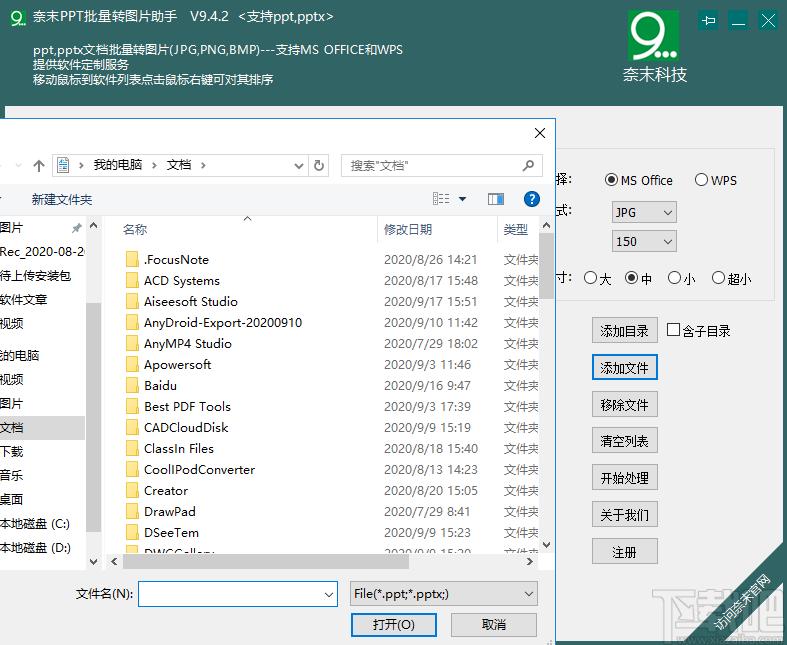Click the 移除文件 button
787x645 pixels.
[624, 405]
